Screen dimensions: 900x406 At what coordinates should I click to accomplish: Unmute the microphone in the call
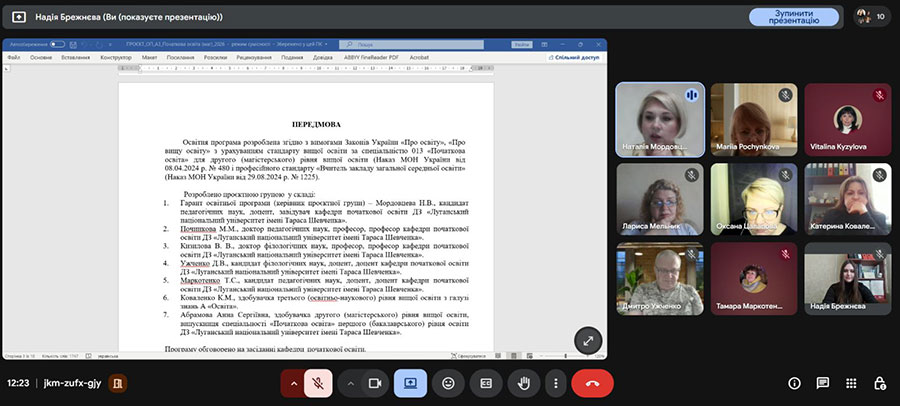320,383
